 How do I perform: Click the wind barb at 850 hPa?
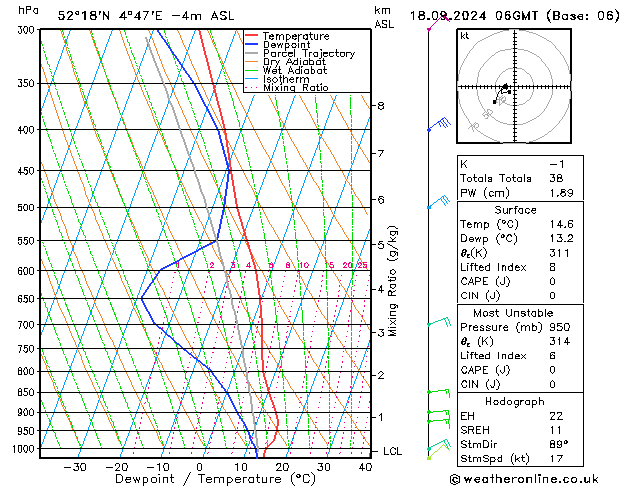[x=438, y=392]
